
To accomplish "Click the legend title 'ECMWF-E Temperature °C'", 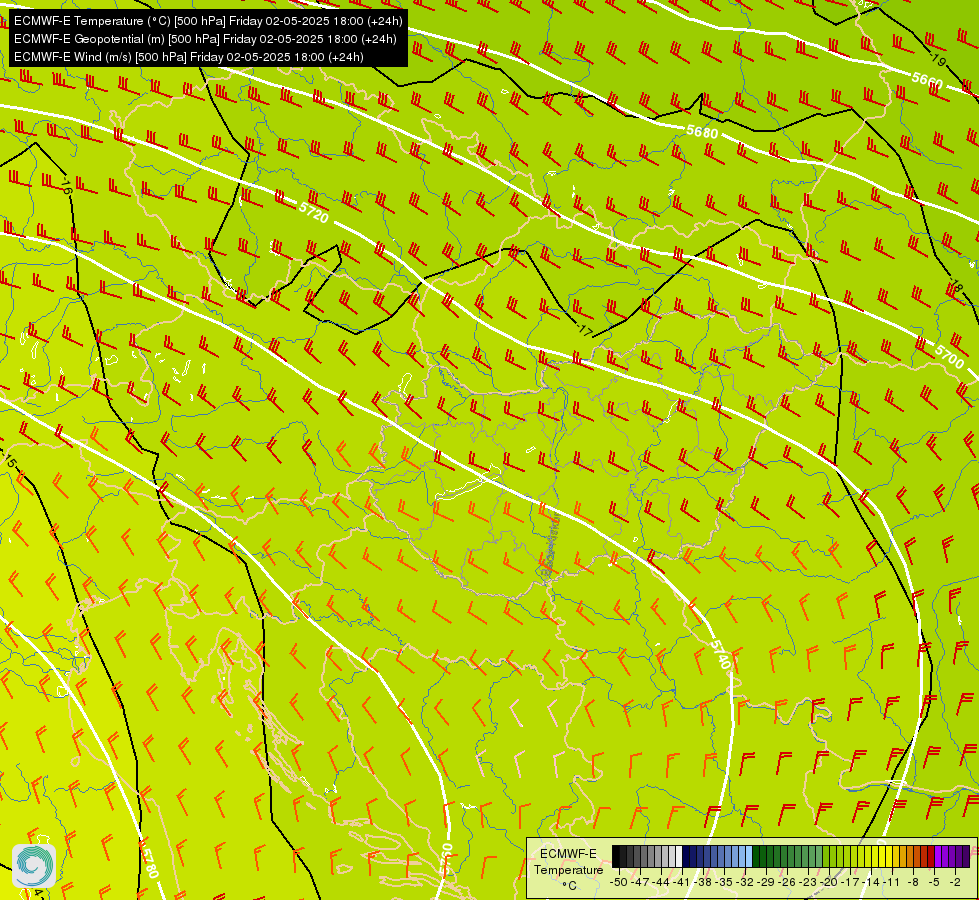I will (568, 869).
